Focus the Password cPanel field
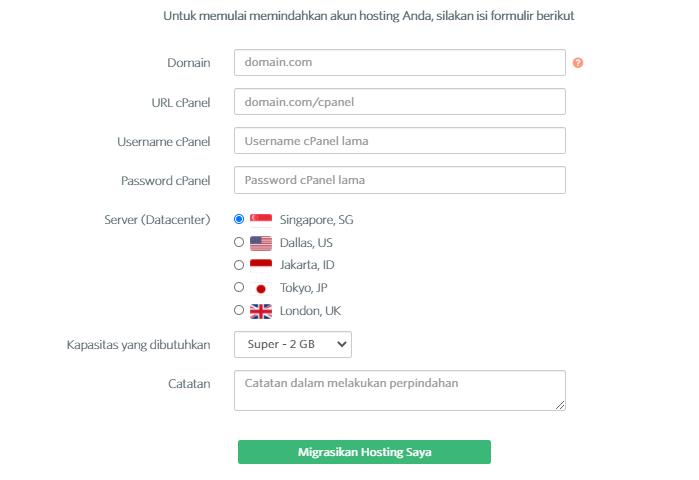This screenshot has width=699, height=480. pos(400,180)
